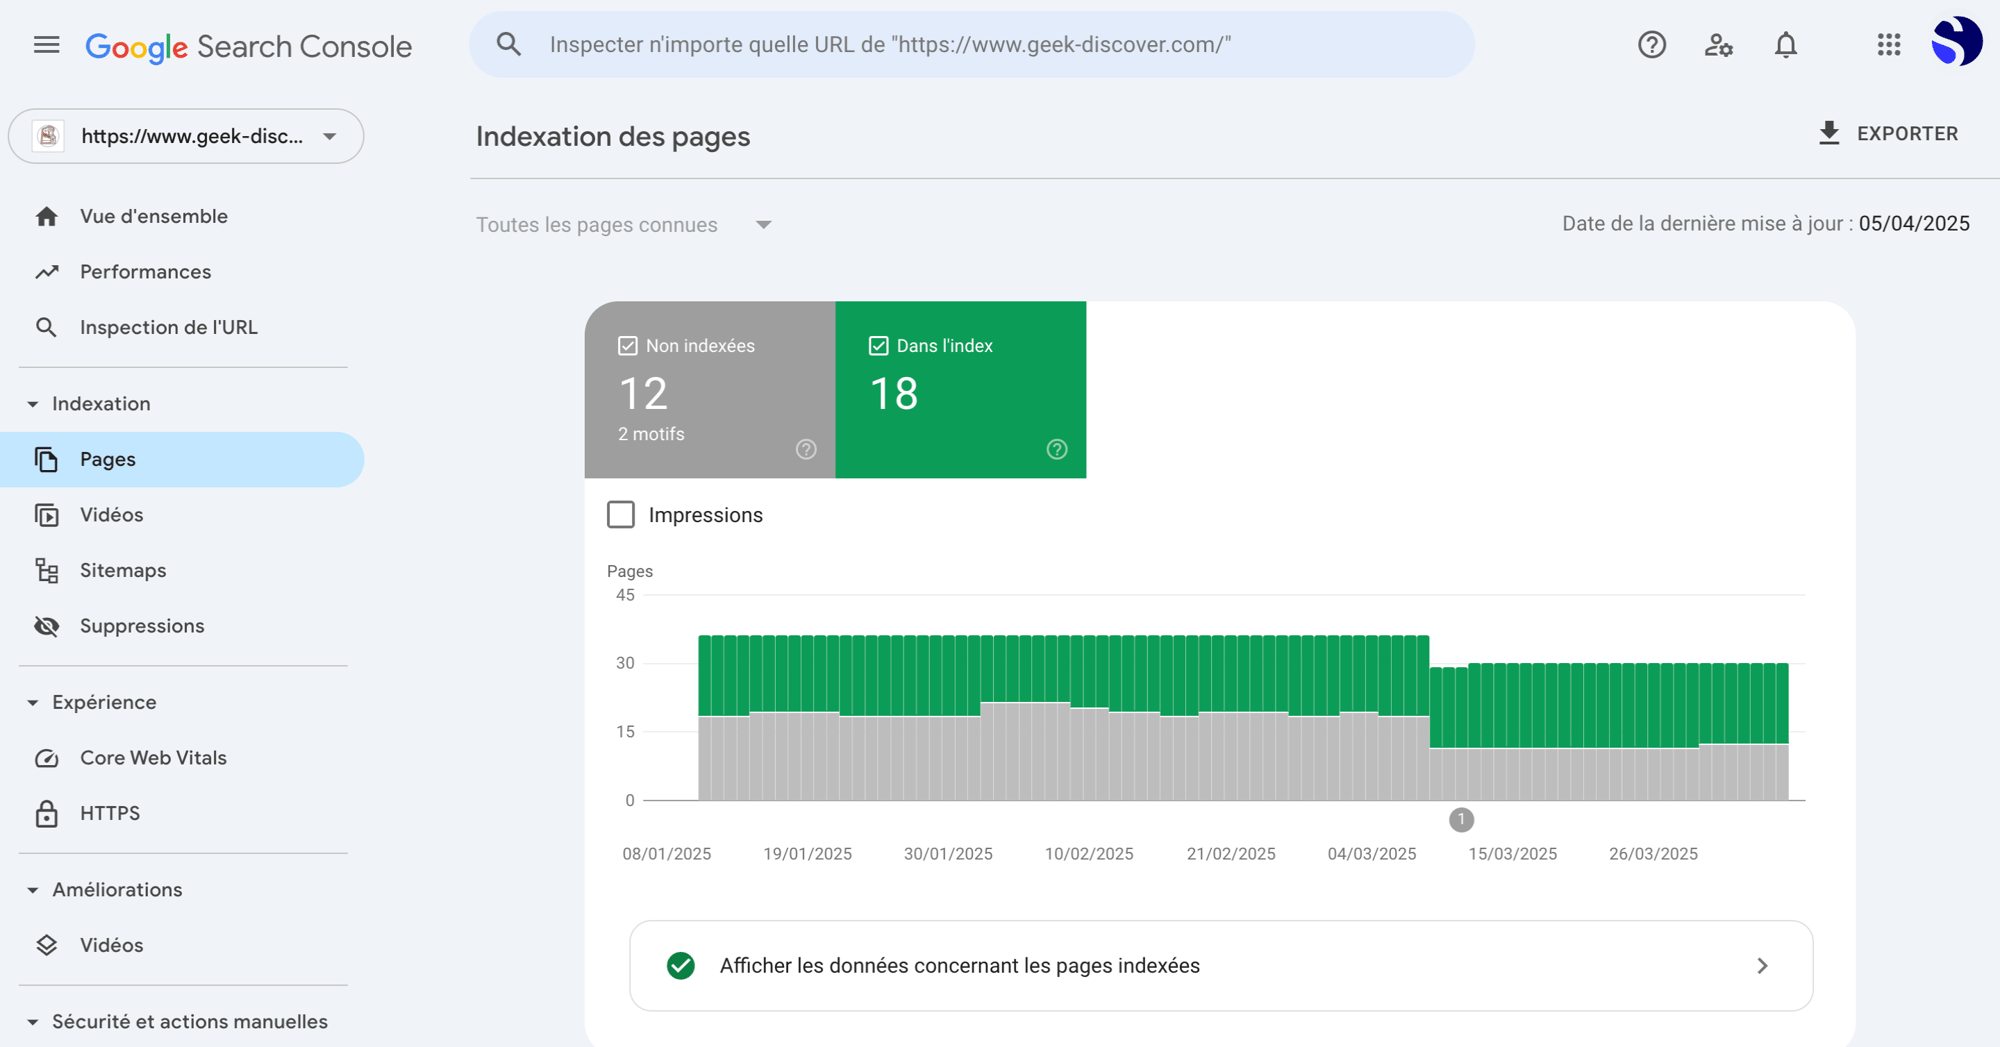The image size is (2000, 1047).
Task: Open the hamburger navigation menu
Action: 46,45
